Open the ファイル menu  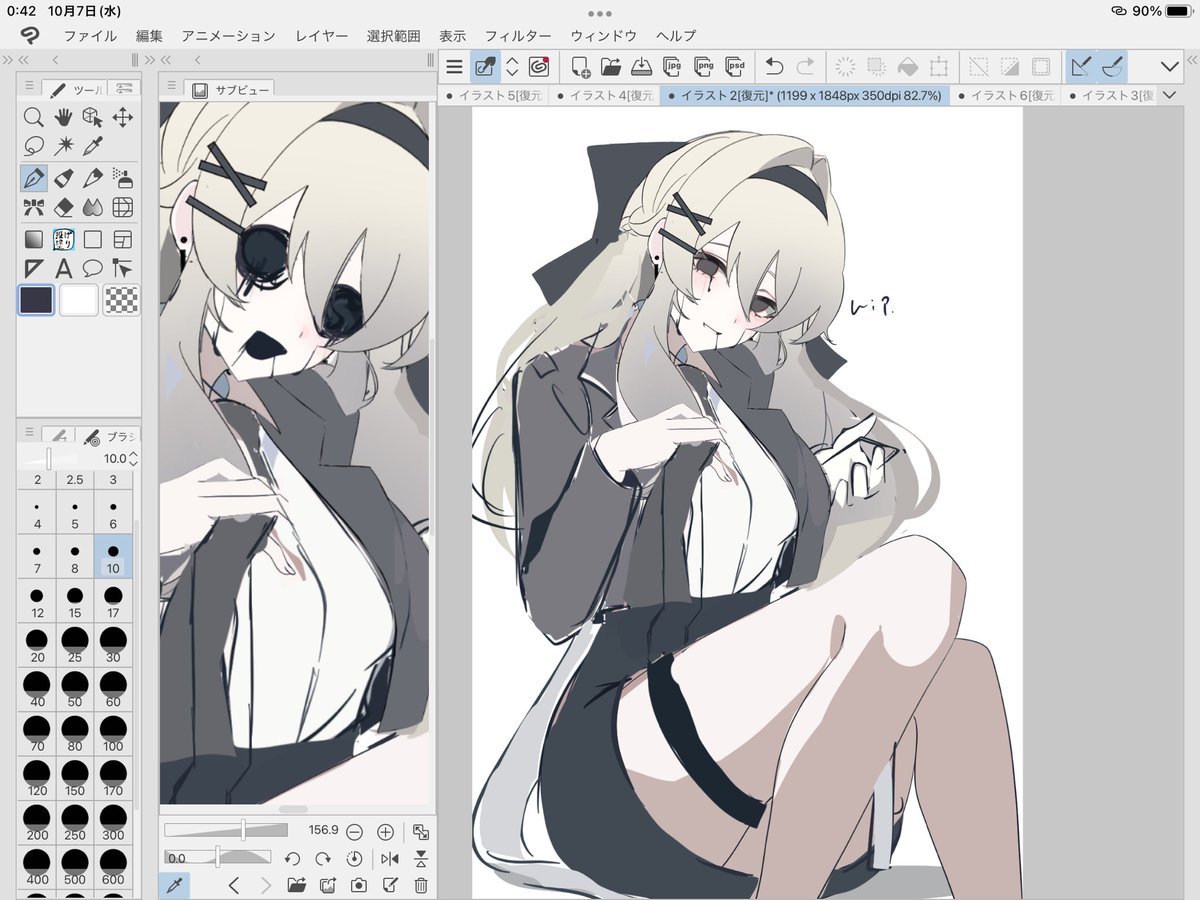point(90,35)
